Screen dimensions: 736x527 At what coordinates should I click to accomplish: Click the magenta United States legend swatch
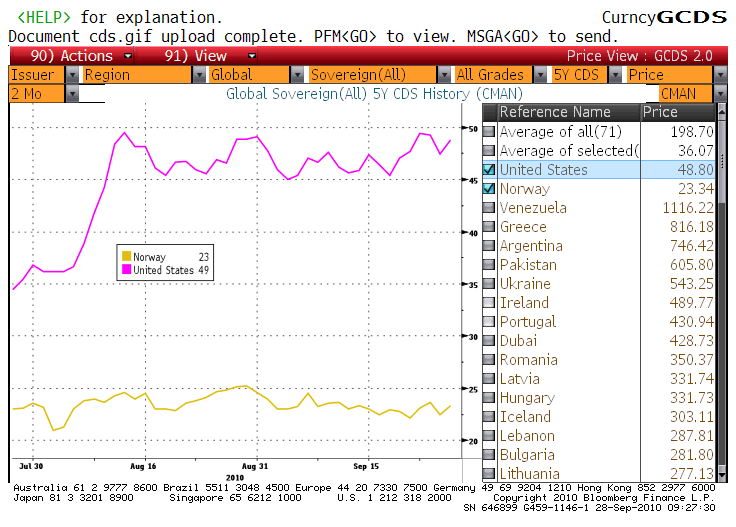click(126, 269)
